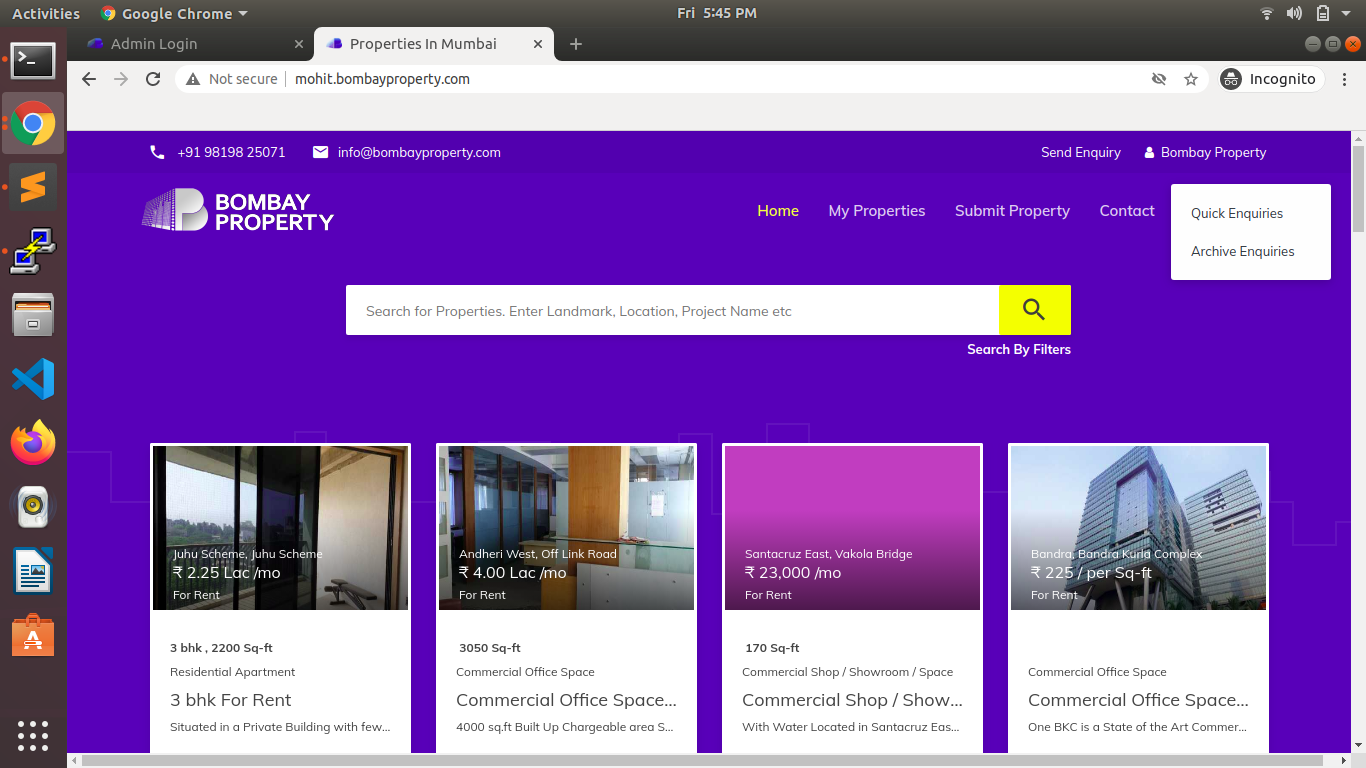Click the Search By Filters link
Viewport: 1366px width, 768px height.
pos(1018,349)
